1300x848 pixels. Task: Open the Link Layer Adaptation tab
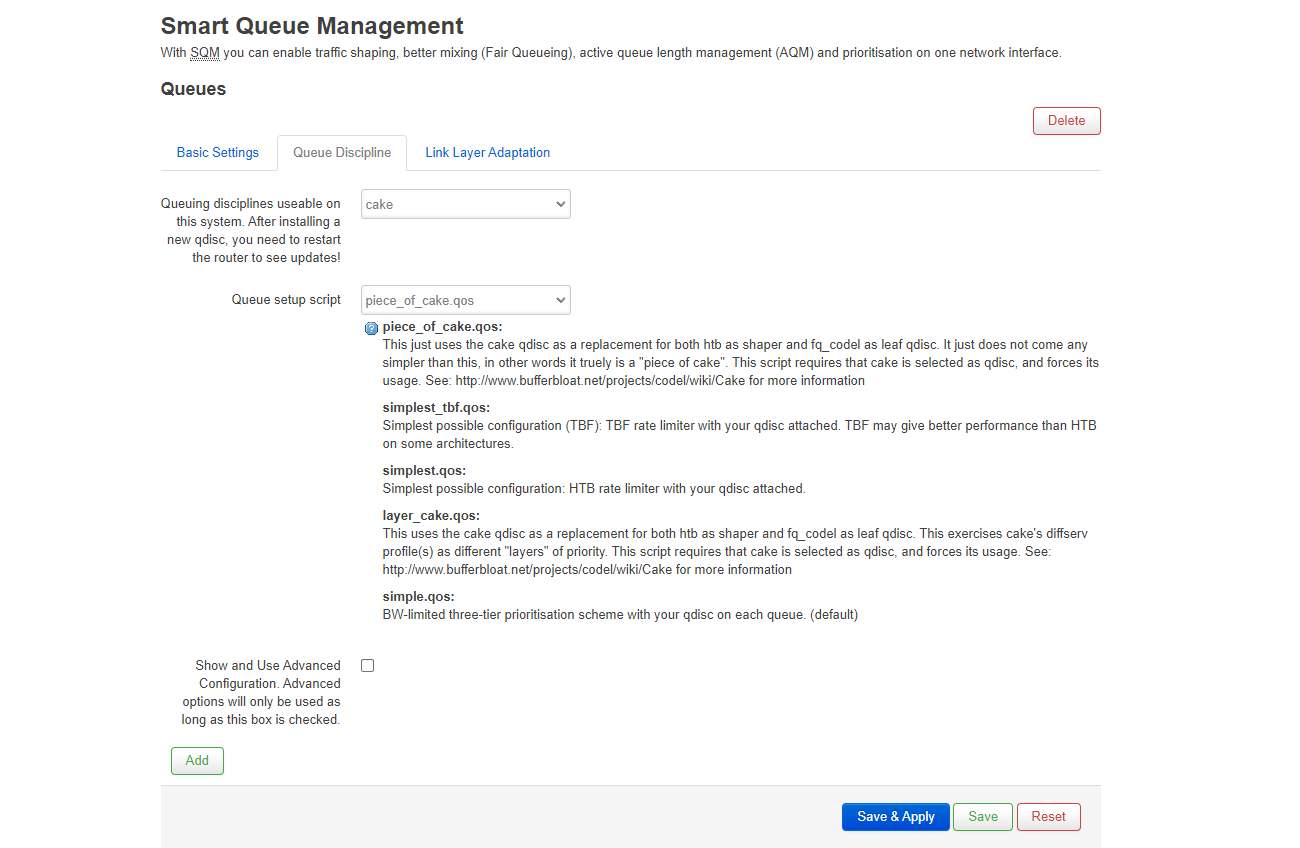pyautogui.click(x=487, y=153)
